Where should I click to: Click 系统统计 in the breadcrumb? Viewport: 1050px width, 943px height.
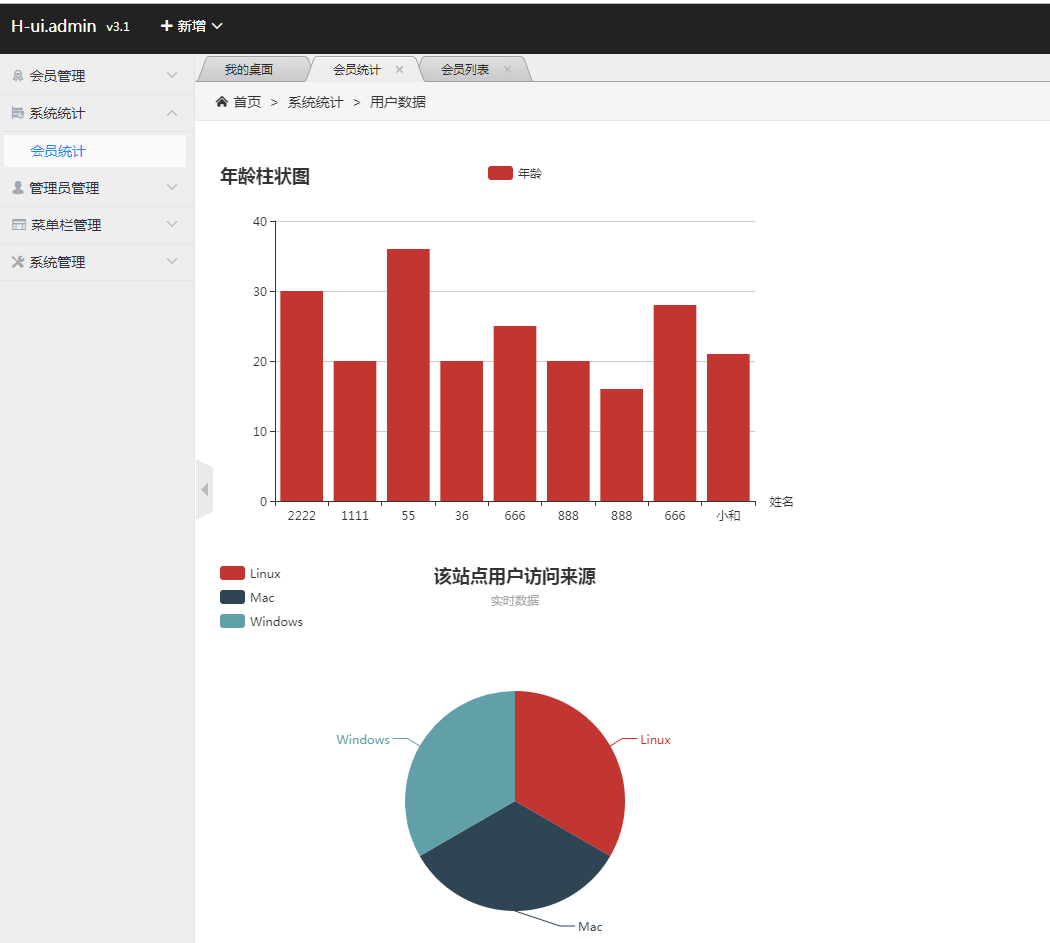[x=315, y=102]
